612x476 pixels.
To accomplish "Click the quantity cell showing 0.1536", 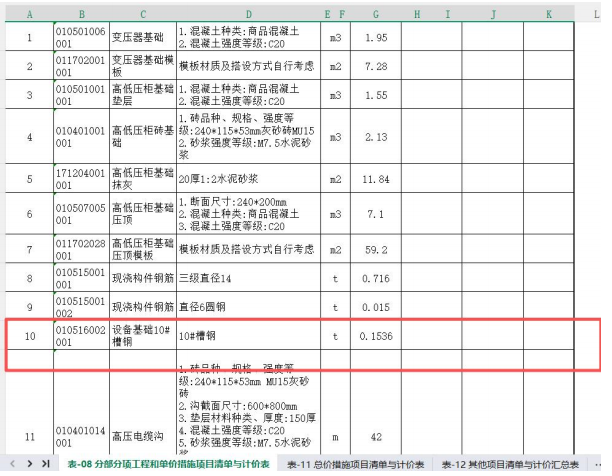I will 375,335.
